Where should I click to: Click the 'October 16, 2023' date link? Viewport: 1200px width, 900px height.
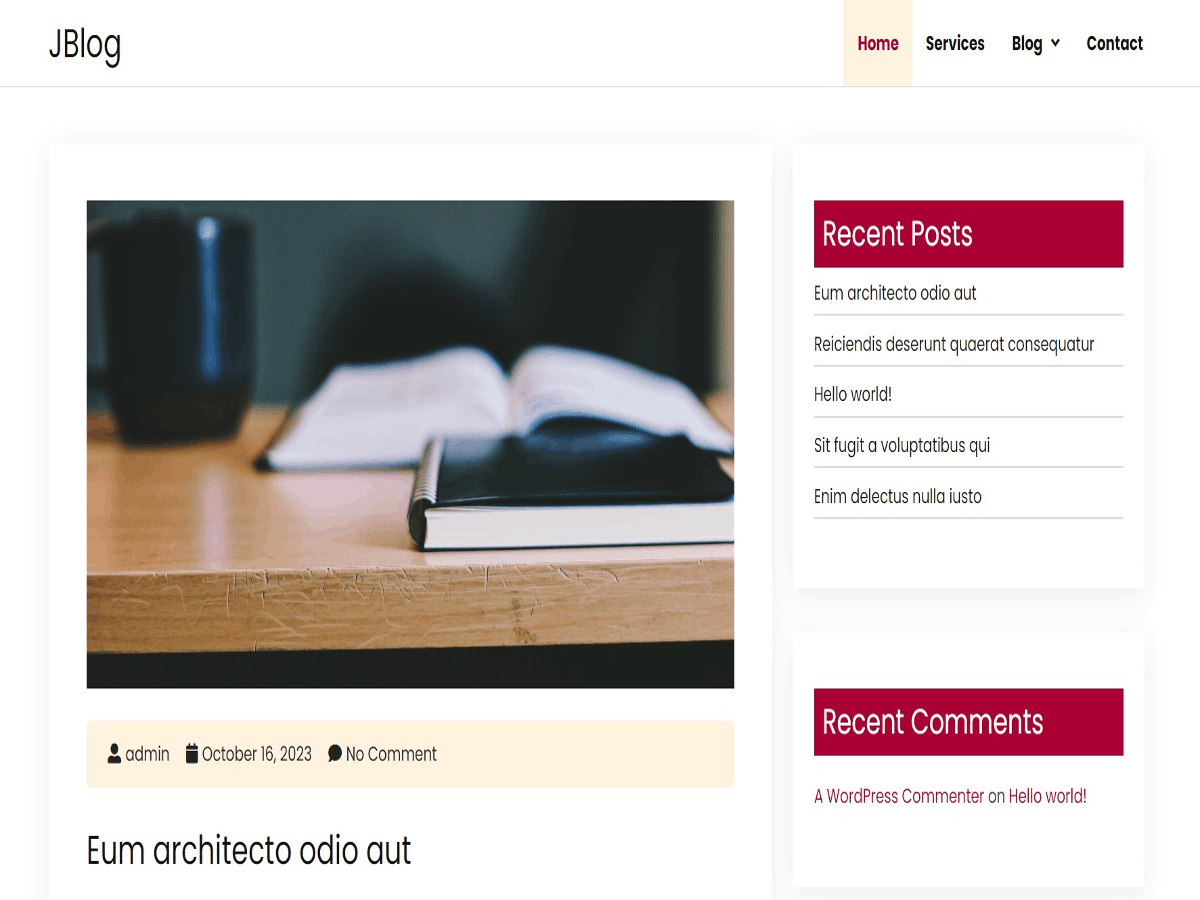(256, 754)
